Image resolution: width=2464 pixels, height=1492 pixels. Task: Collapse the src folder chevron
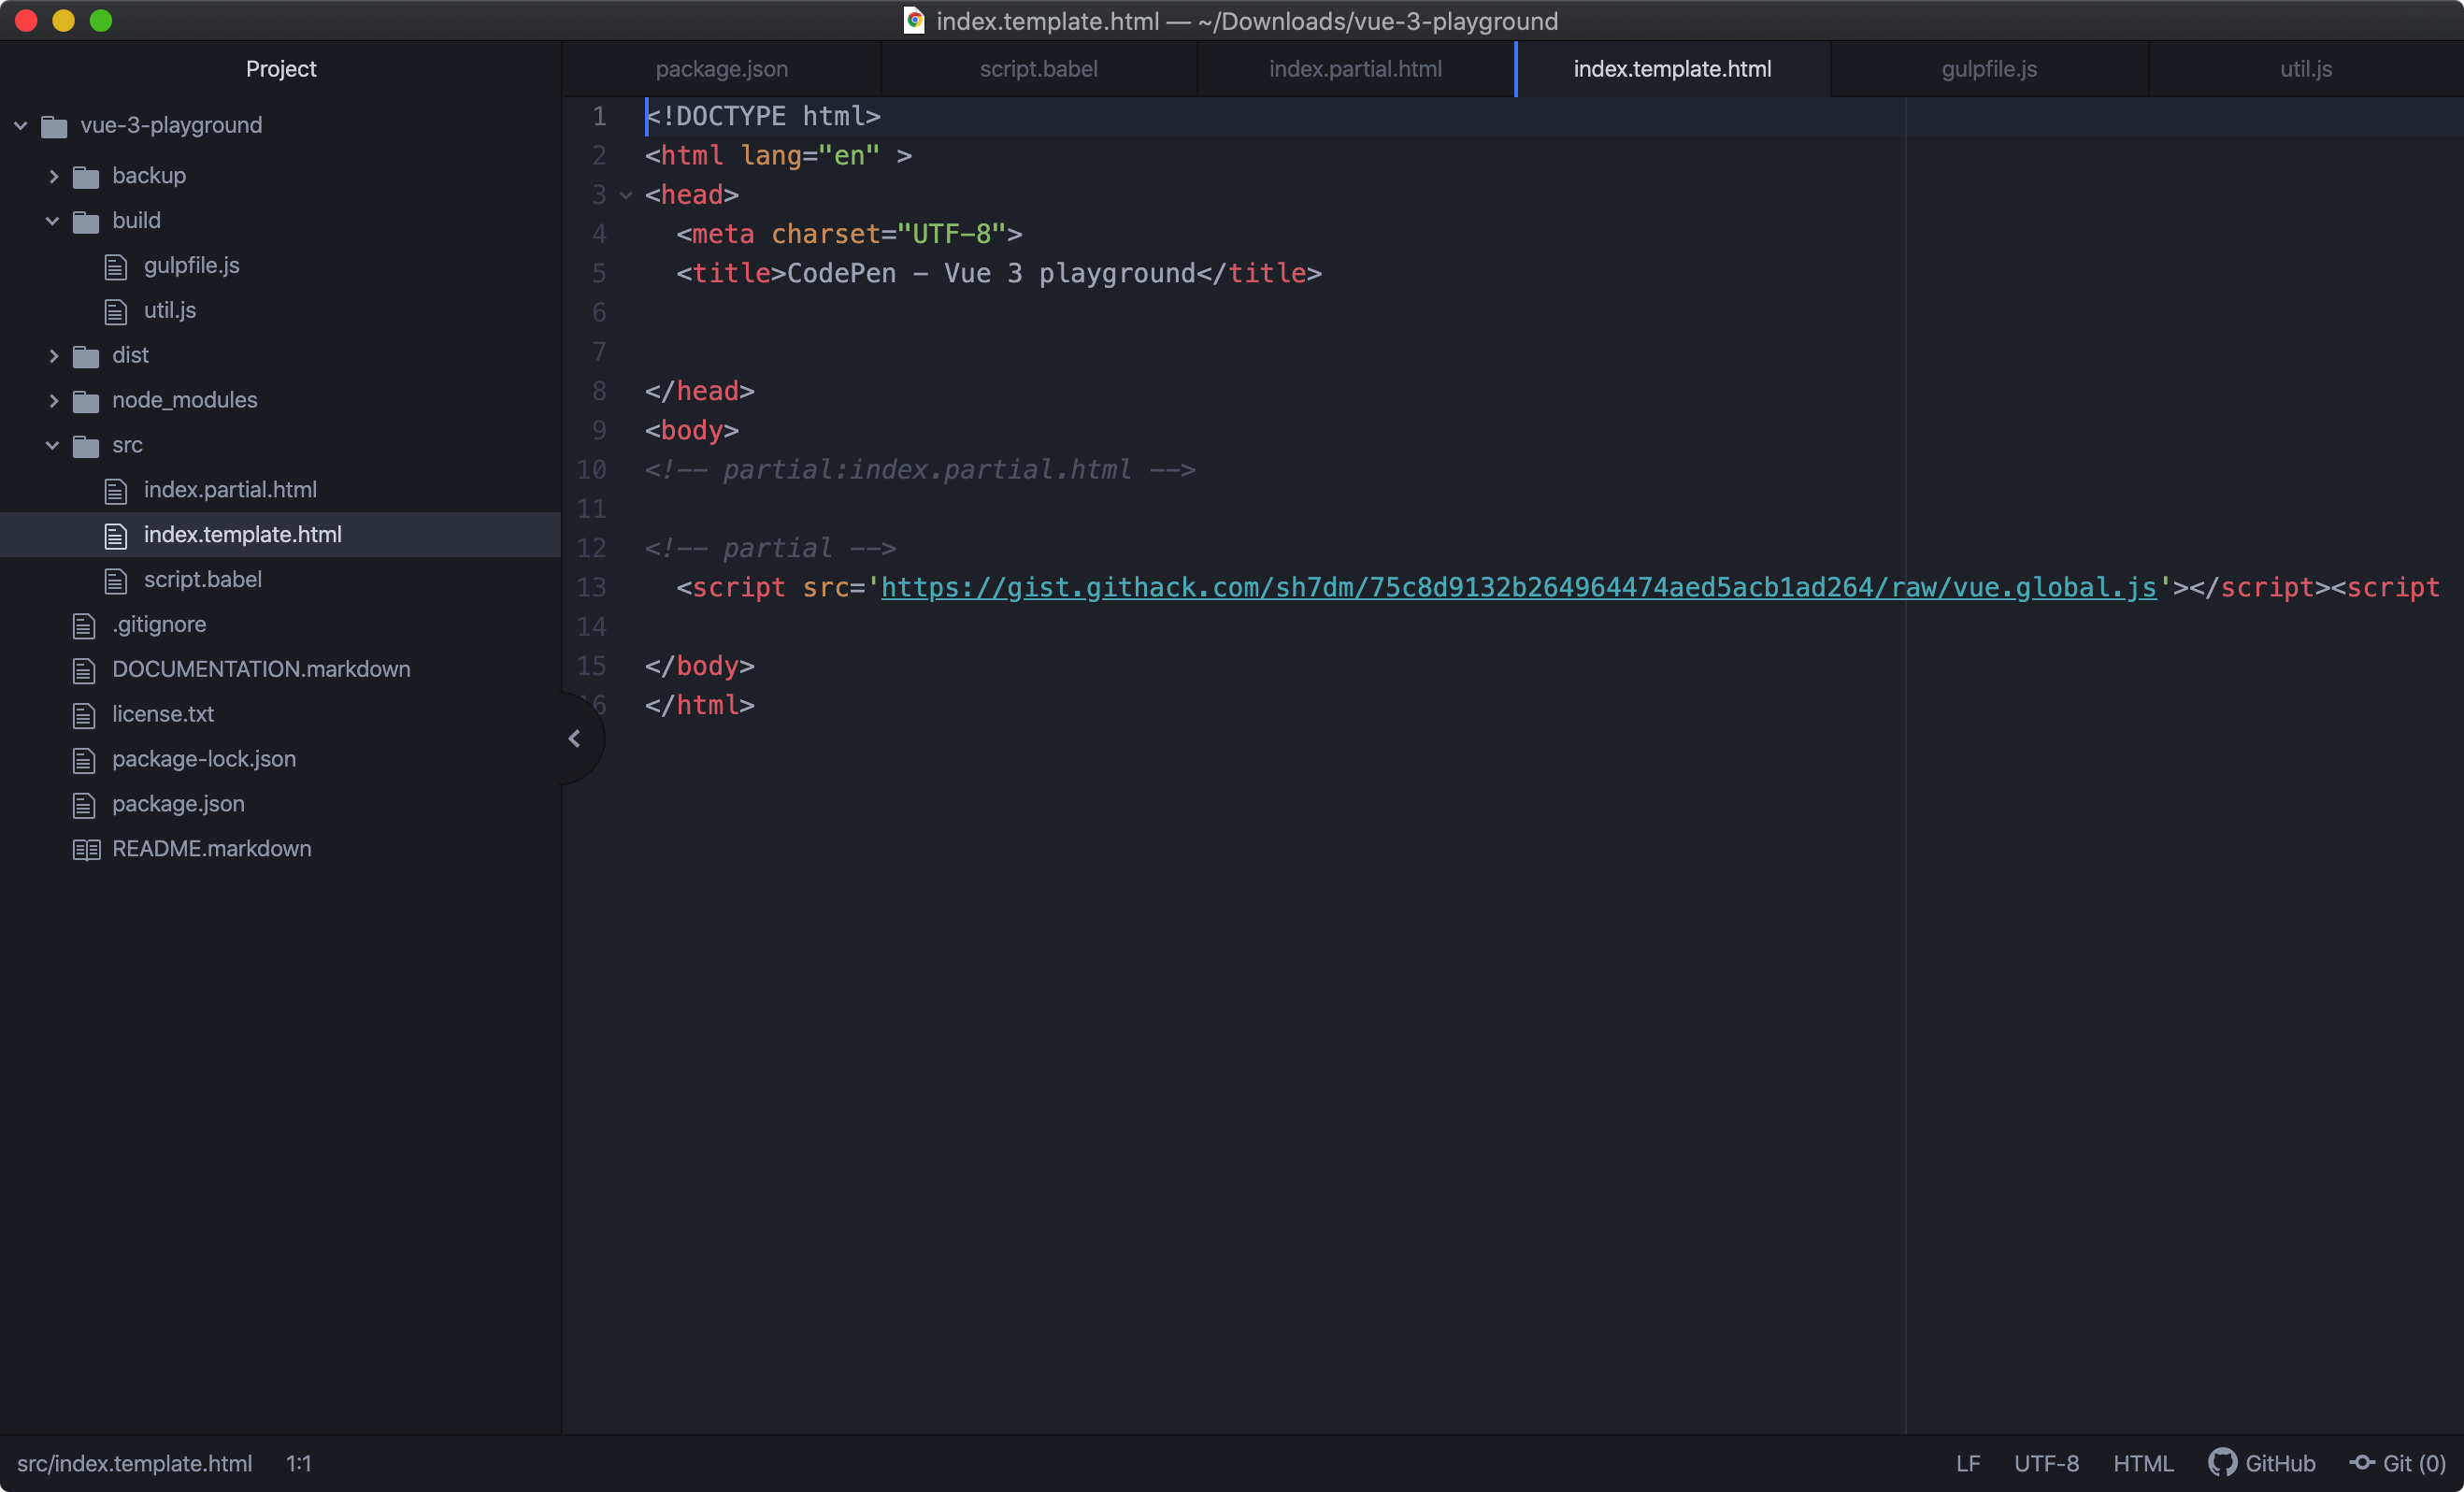(x=53, y=445)
